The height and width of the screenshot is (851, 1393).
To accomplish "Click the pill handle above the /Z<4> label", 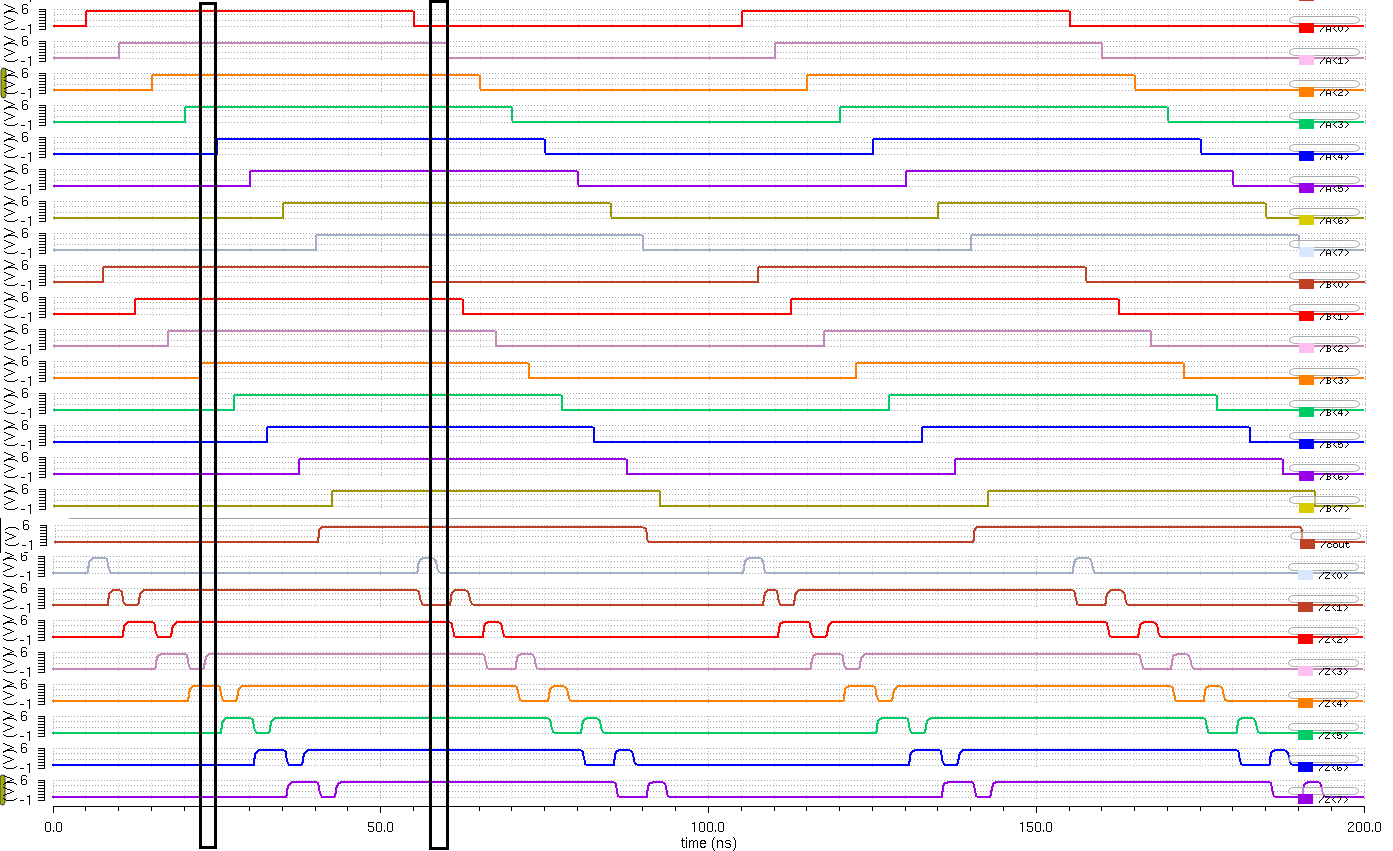I will click(x=1324, y=695).
